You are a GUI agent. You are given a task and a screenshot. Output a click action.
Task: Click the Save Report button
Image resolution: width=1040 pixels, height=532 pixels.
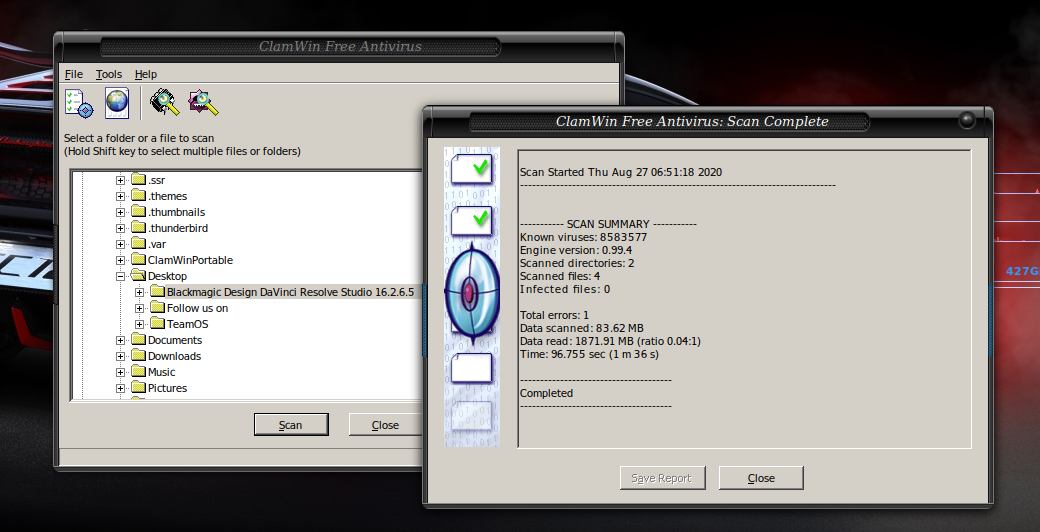tap(662, 478)
